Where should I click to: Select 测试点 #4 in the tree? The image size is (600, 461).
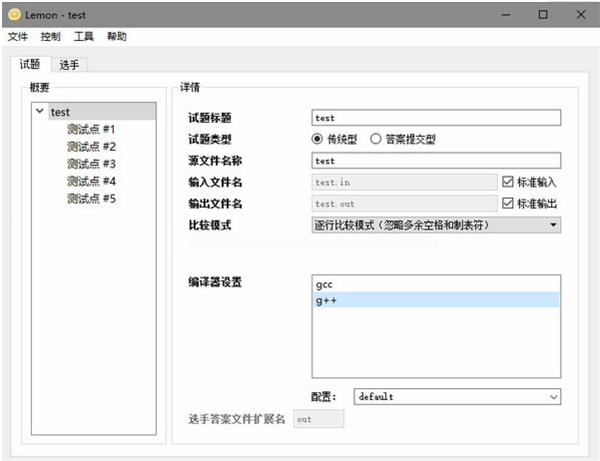click(x=91, y=181)
